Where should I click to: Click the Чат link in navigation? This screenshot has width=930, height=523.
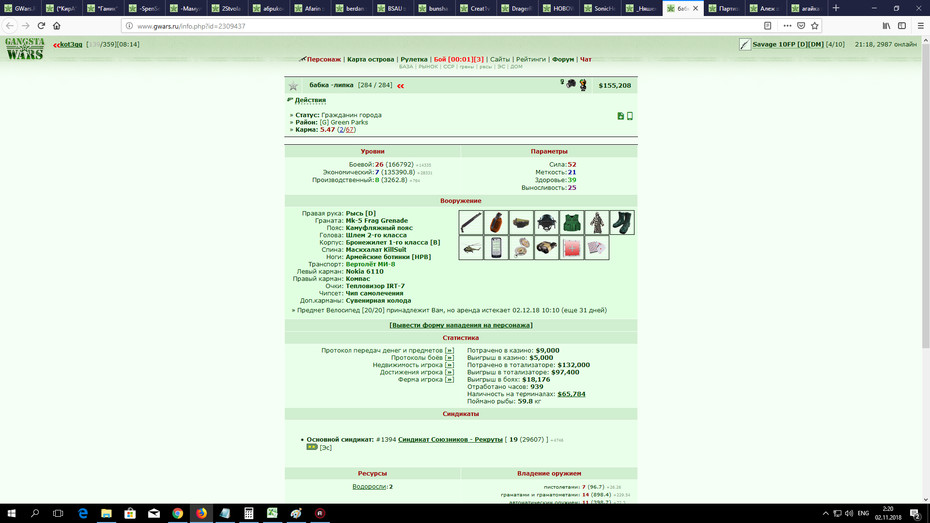585,59
